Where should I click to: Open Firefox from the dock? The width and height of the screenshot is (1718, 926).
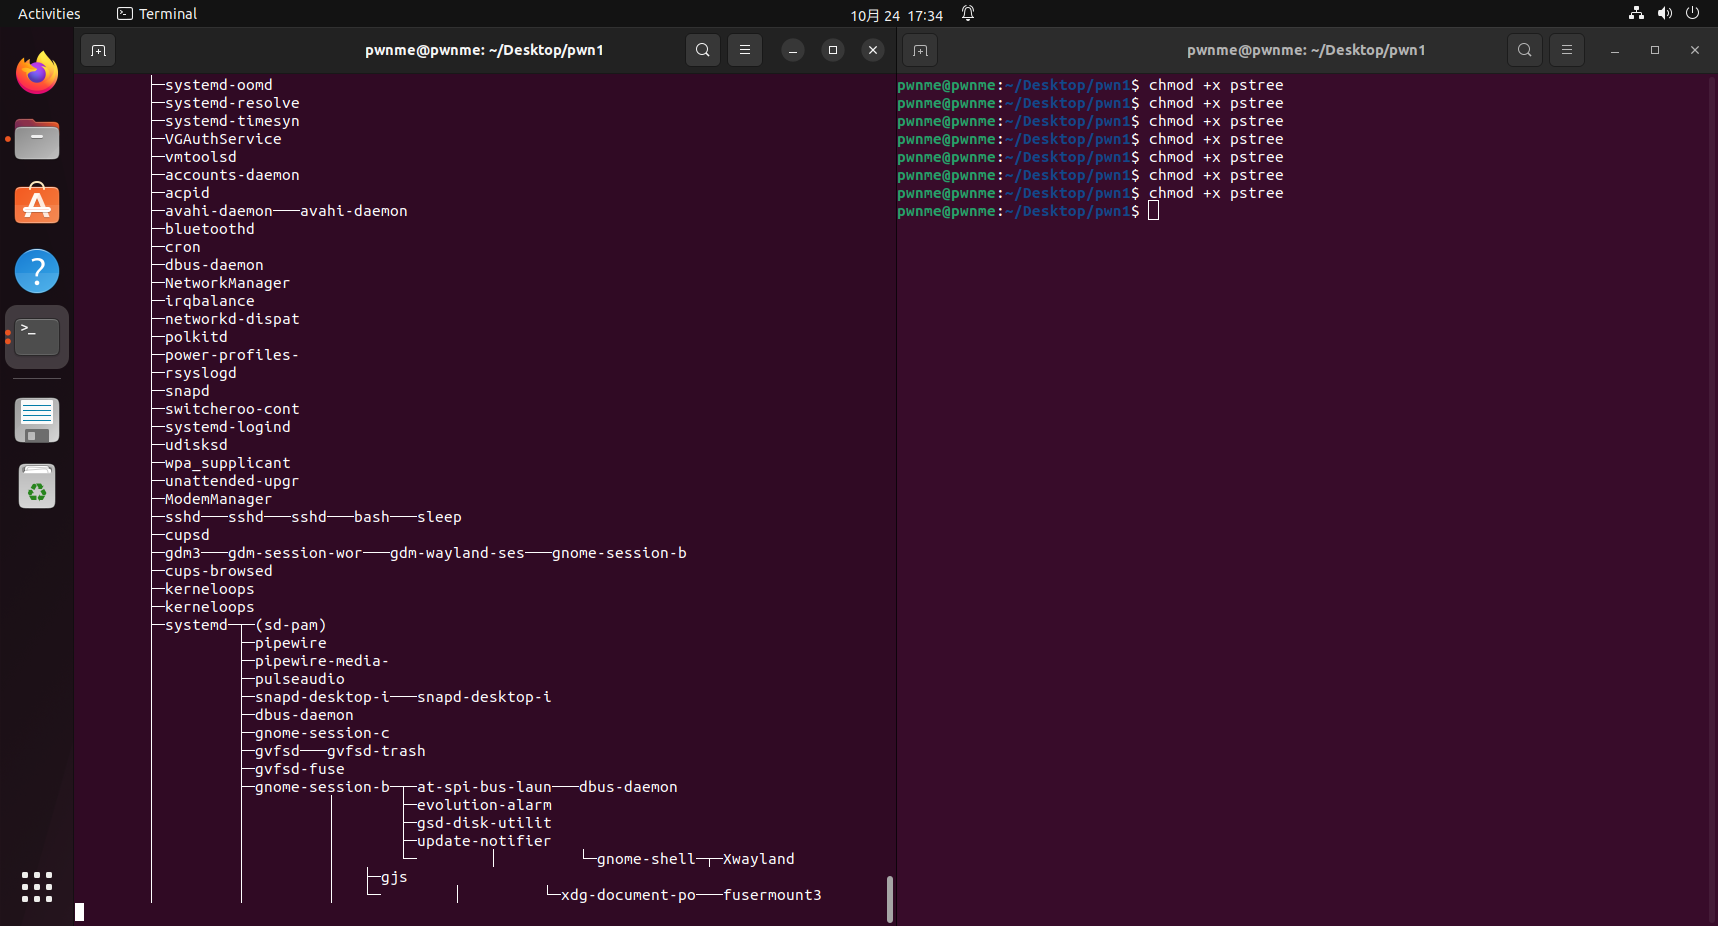[37, 72]
